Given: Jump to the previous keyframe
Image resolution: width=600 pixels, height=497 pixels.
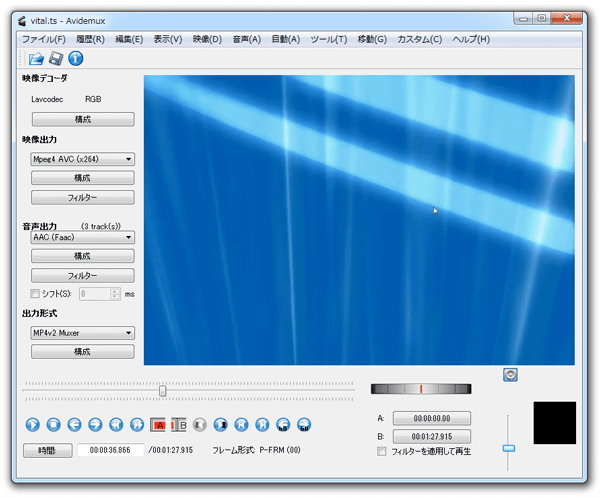Looking at the screenshot, I should coord(116,425).
